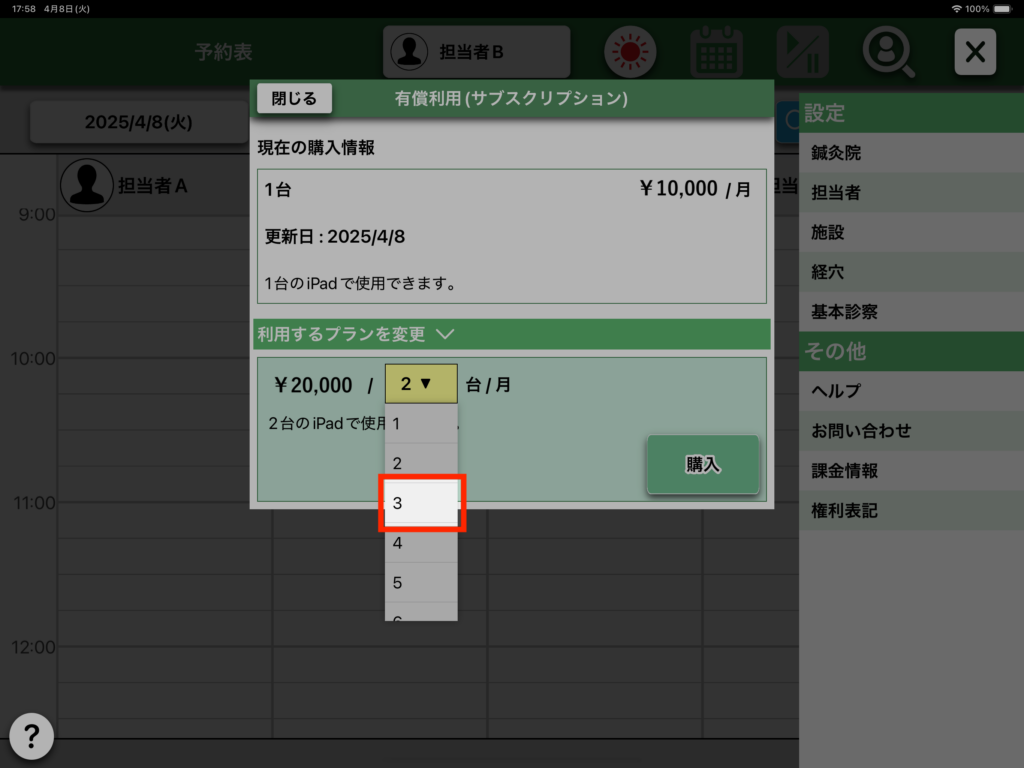1024x768 pixels.
Task: Click the 2025/4/8(火) date button
Action: point(138,122)
